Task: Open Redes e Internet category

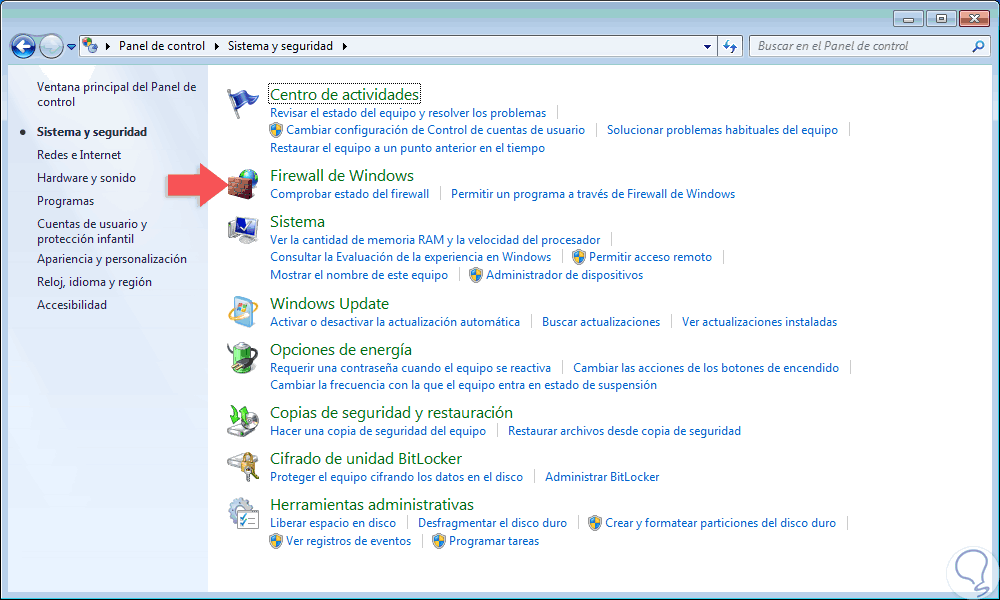Action: coord(79,155)
